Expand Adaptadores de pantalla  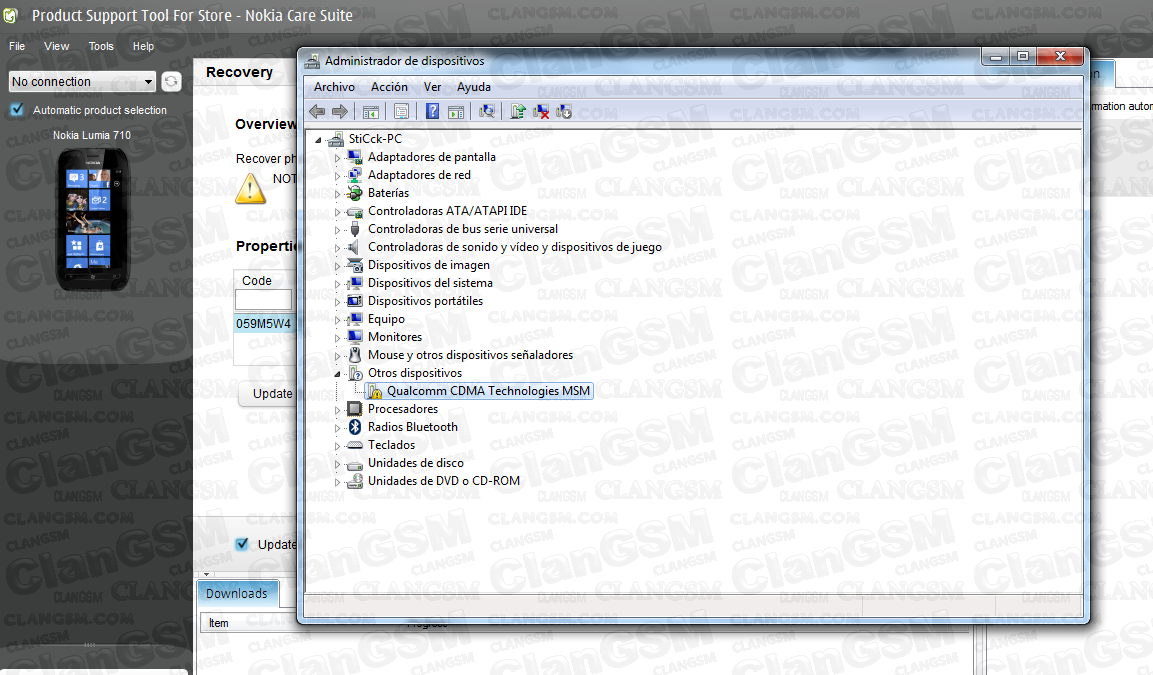(338, 157)
